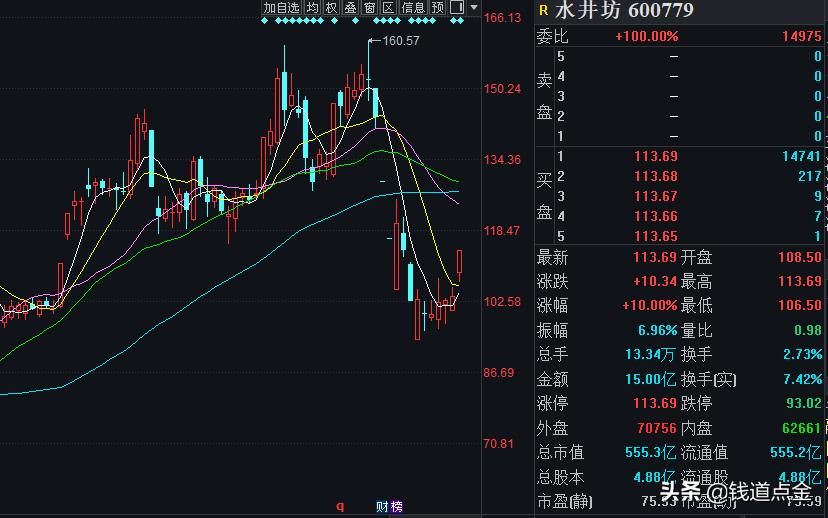Click the 涨幅 value +10.00%
Screen dimensions: 828x518
(x=650, y=306)
